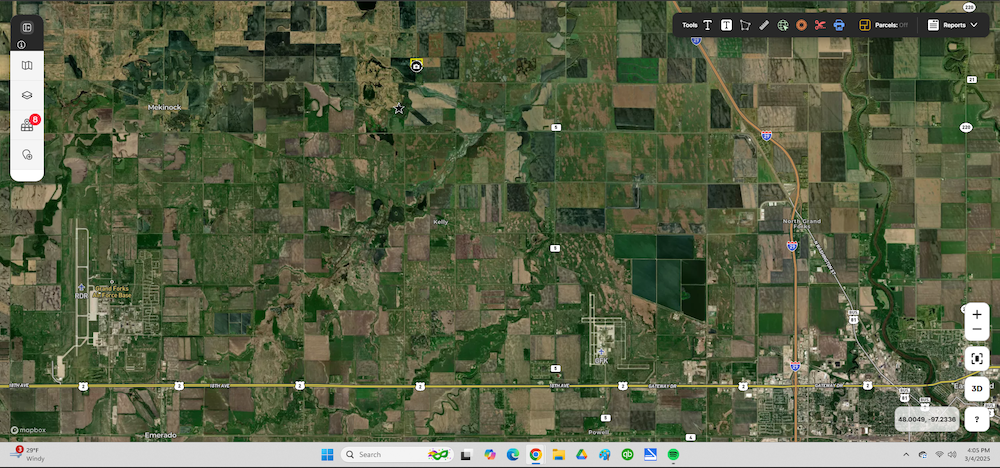Screen dimensions: 1000x468
Task: Open the grid item with 8 badge
Action: (x=27, y=125)
